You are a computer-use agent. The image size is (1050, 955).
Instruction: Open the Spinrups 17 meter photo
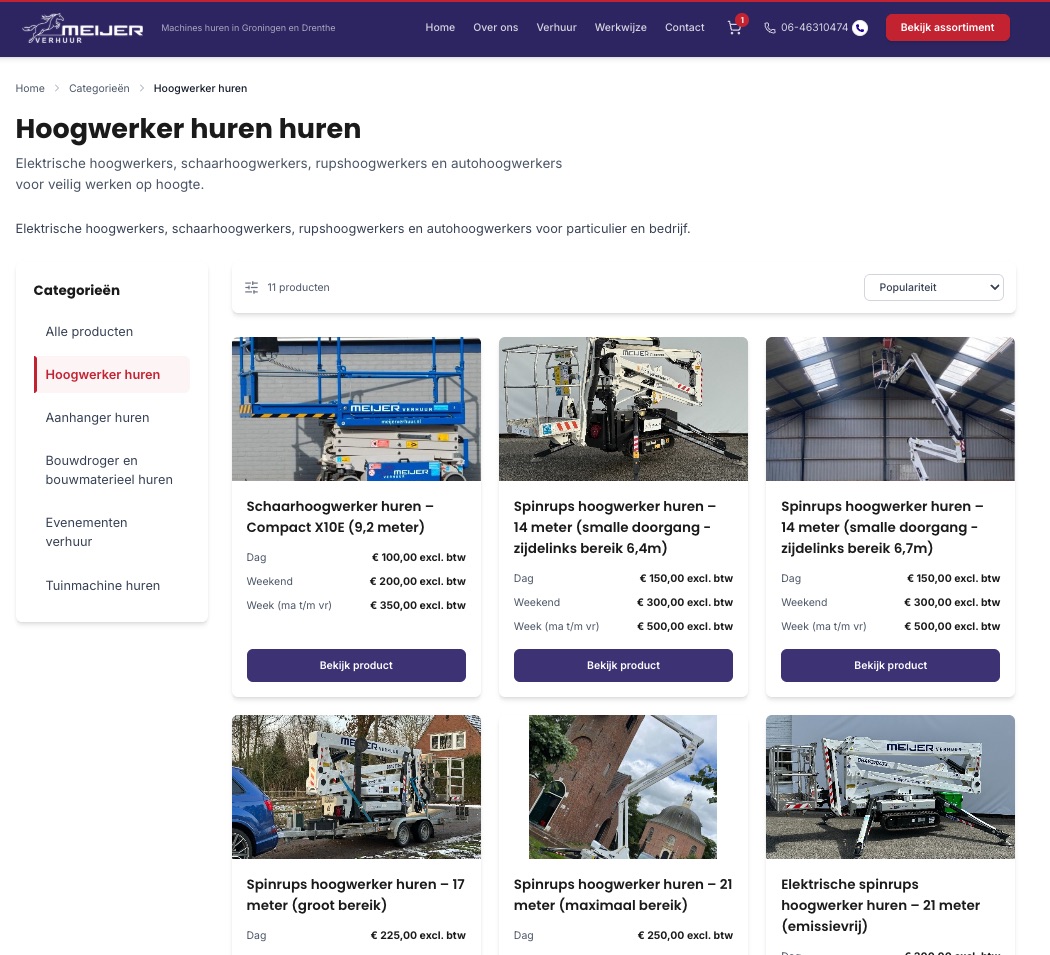point(356,787)
